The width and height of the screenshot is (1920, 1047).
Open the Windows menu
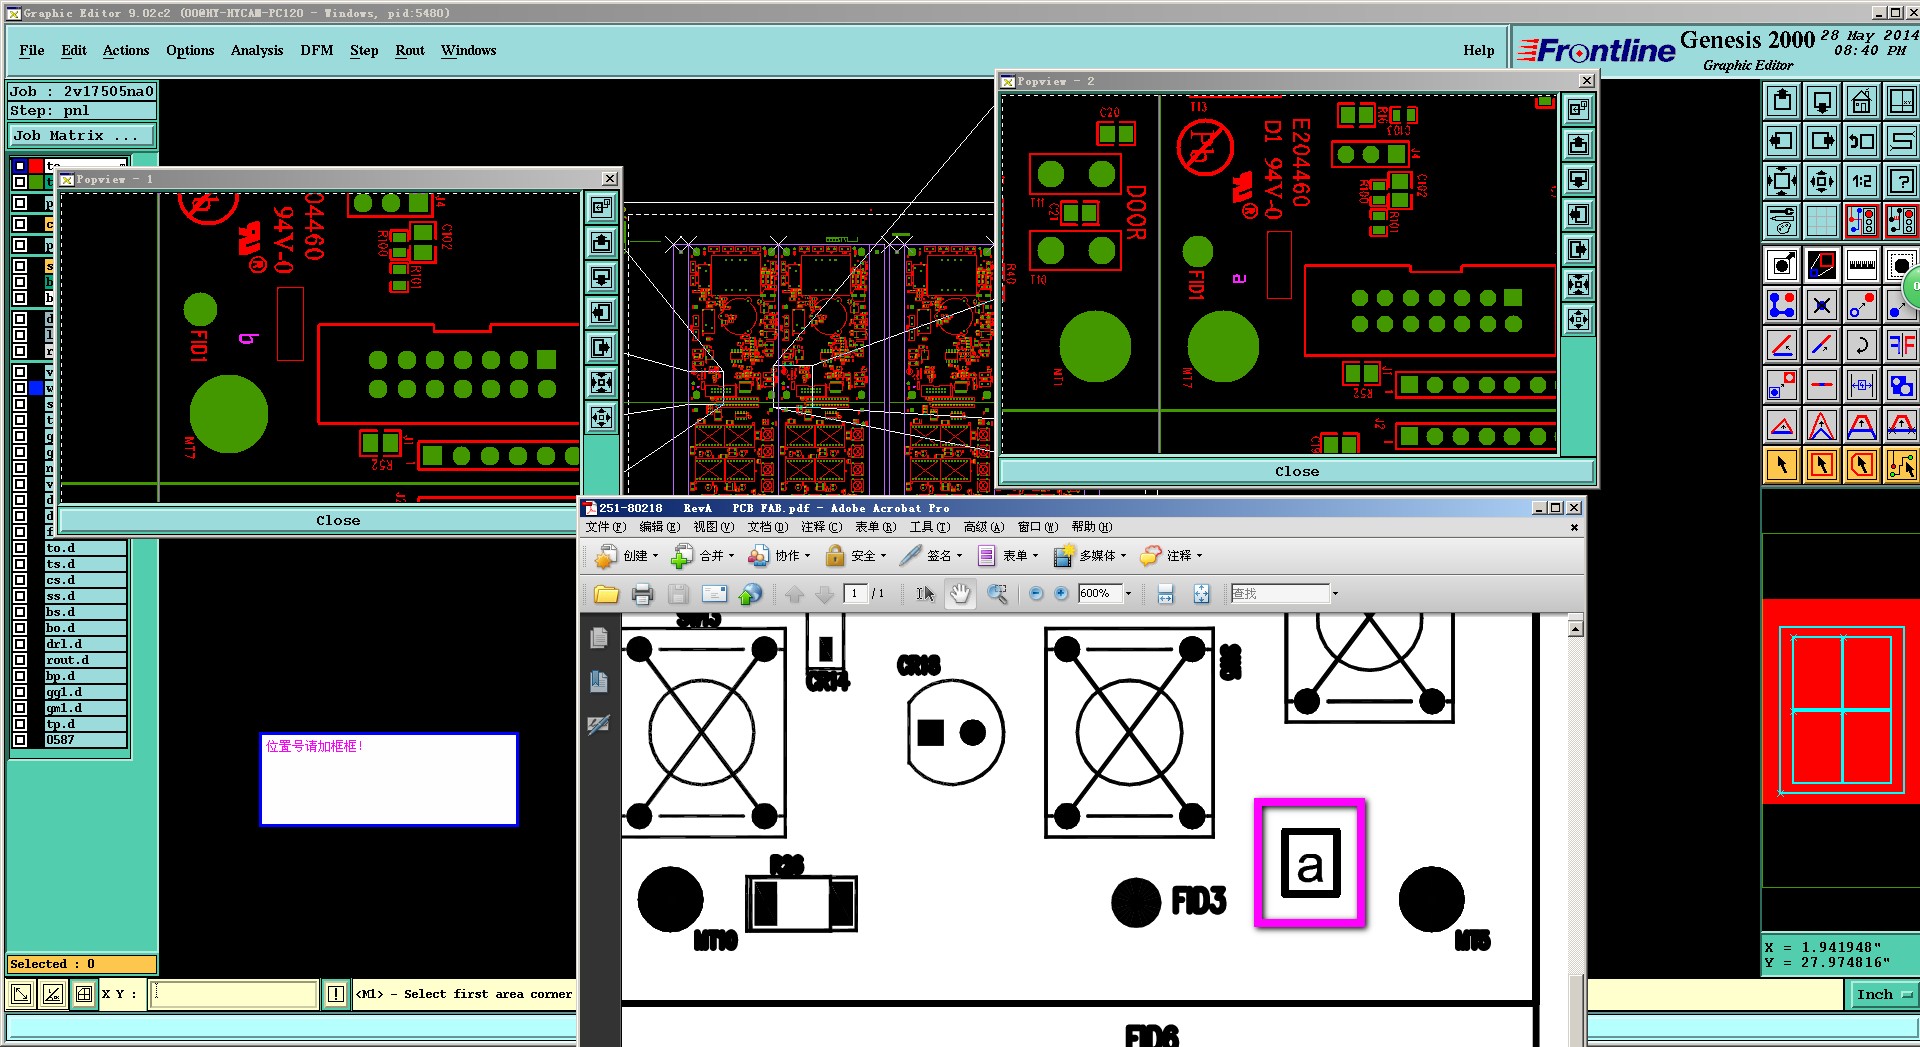pos(469,51)
